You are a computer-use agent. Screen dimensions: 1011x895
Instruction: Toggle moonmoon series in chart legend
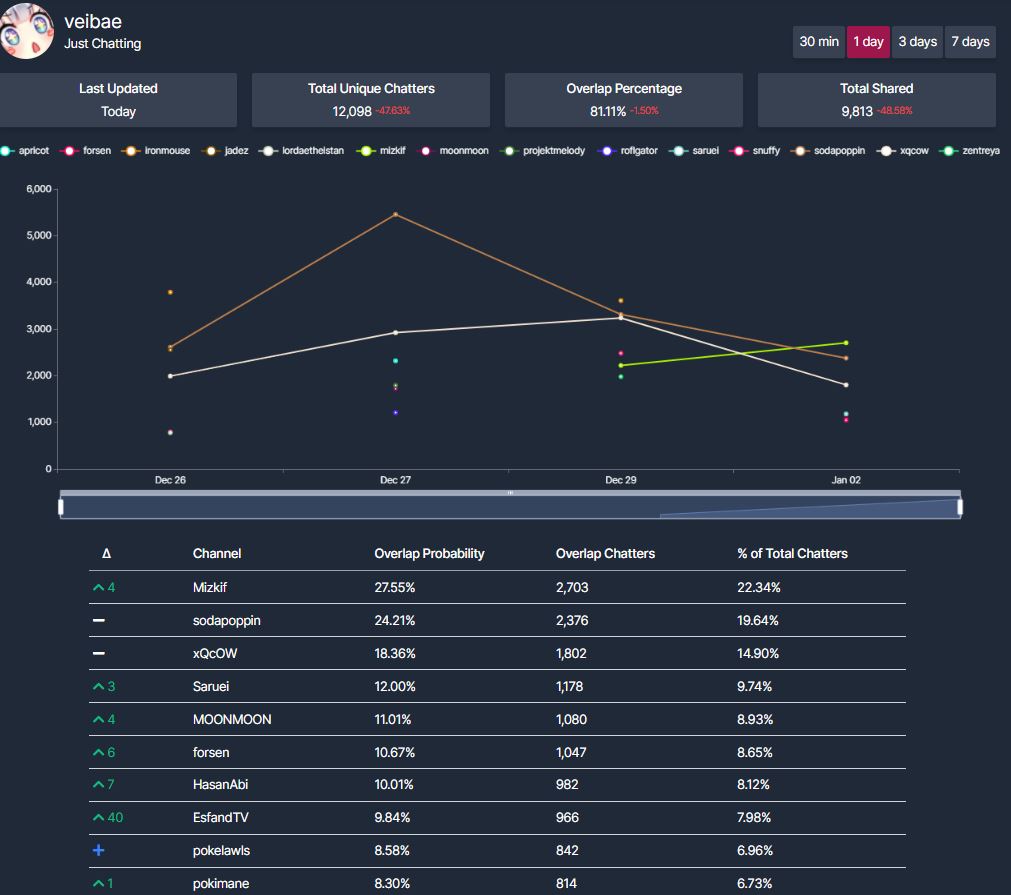[454, 150]
